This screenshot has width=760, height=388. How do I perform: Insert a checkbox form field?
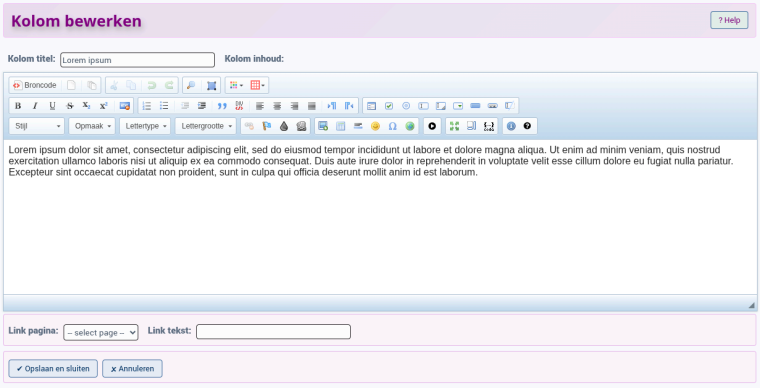tap(389, 106)
